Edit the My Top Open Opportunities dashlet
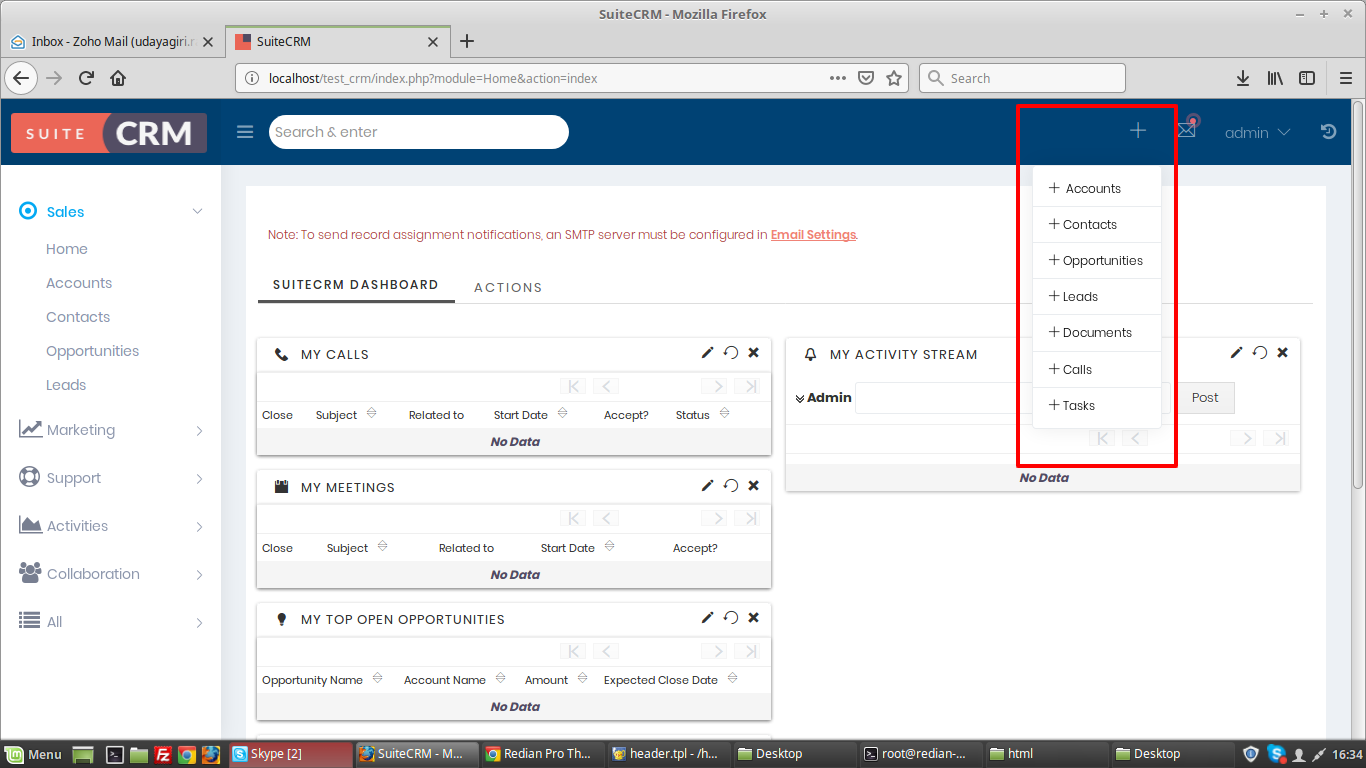The image size is (1366, 768). (x=707, y=617)
